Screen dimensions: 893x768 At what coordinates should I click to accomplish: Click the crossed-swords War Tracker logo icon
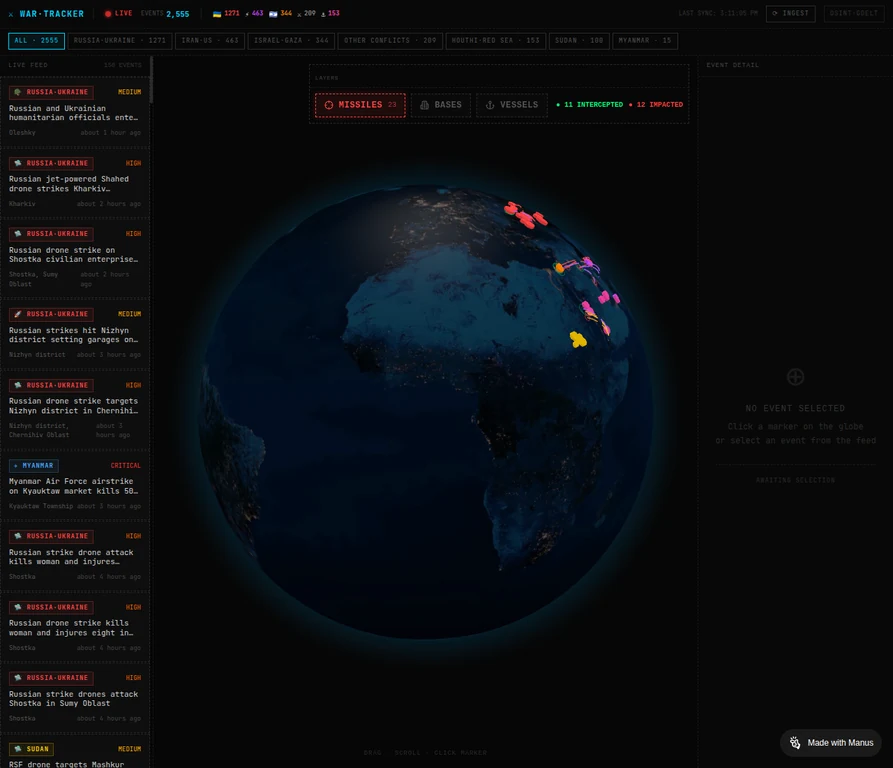(11, 14)
